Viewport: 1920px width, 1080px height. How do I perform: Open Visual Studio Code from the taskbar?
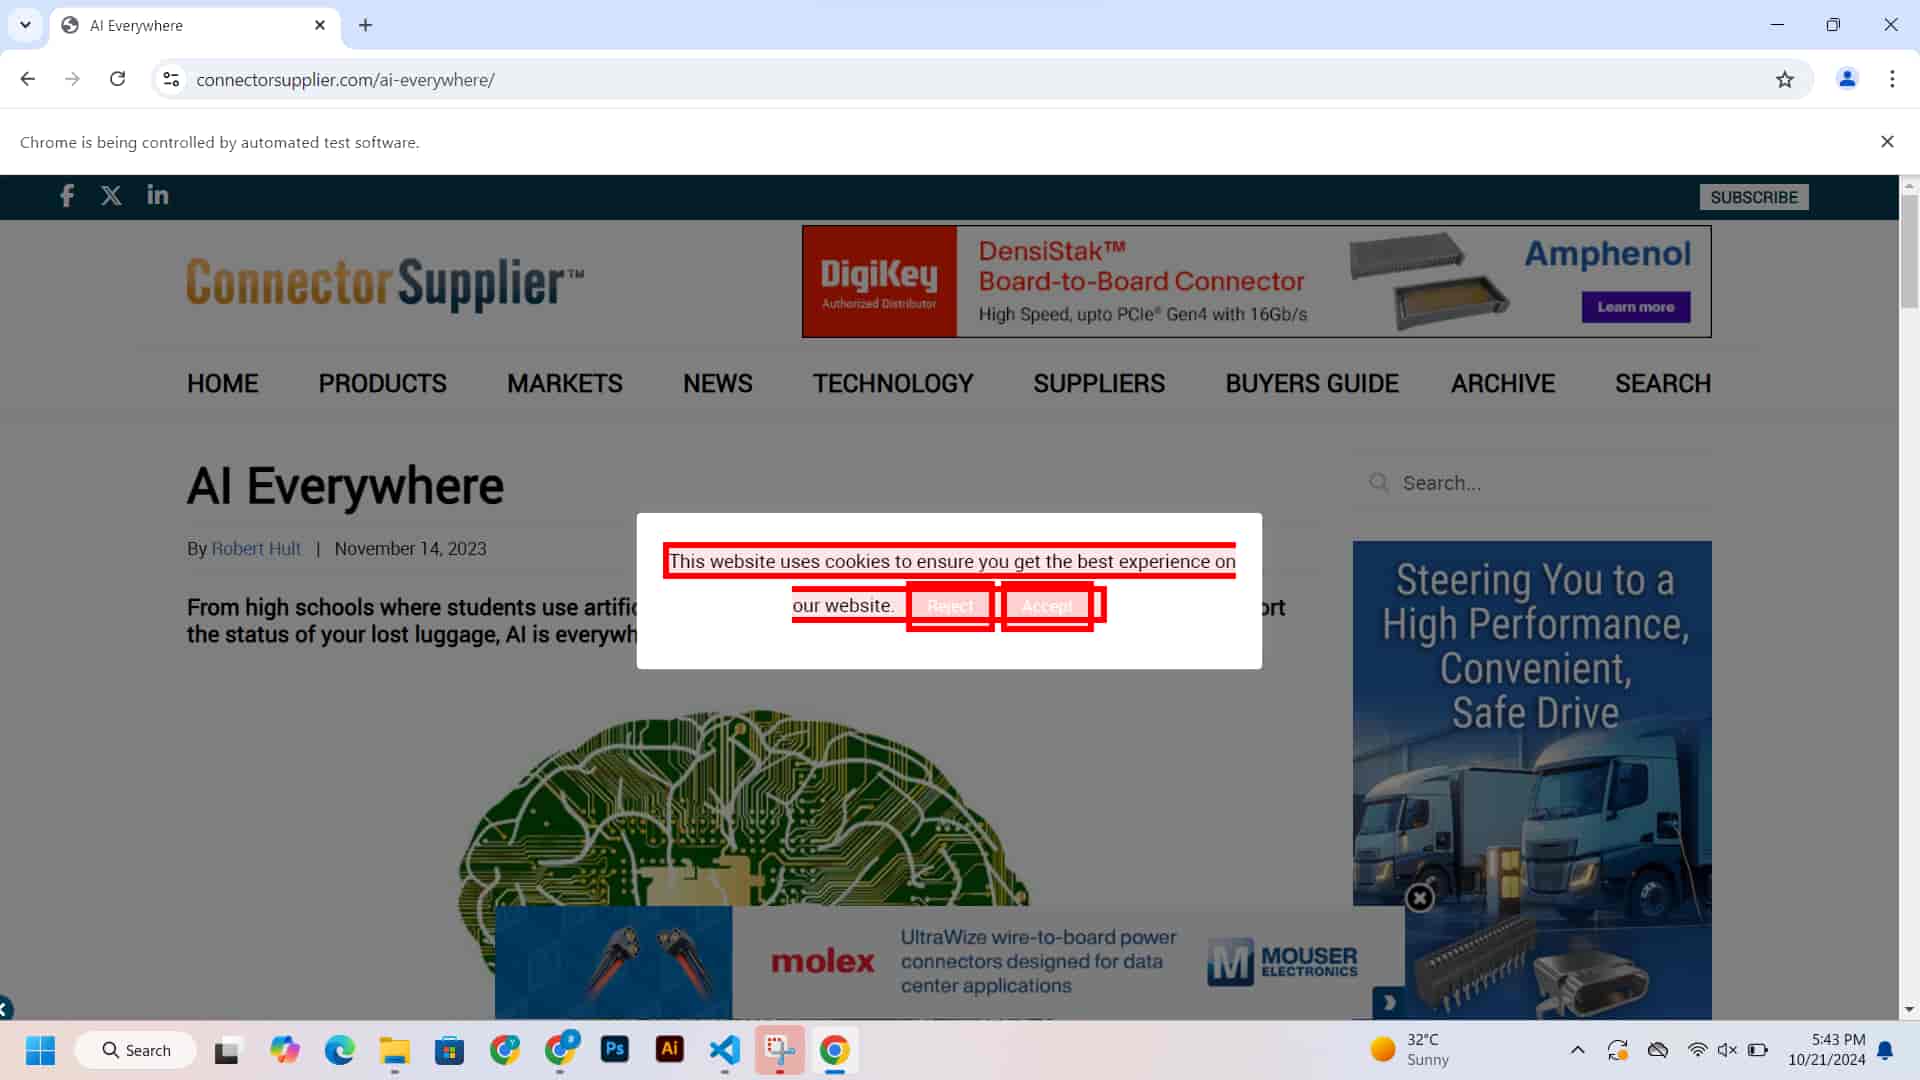[x=725, y=1050]
